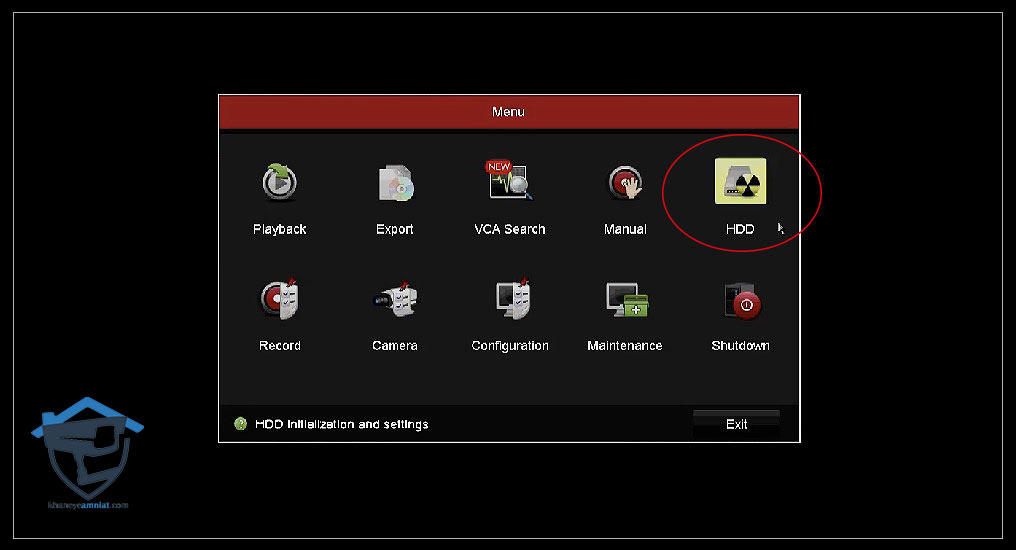Select the 'Shutdown' text label
The height and width of the screenshot is (550, 1016).
[740, 346]
